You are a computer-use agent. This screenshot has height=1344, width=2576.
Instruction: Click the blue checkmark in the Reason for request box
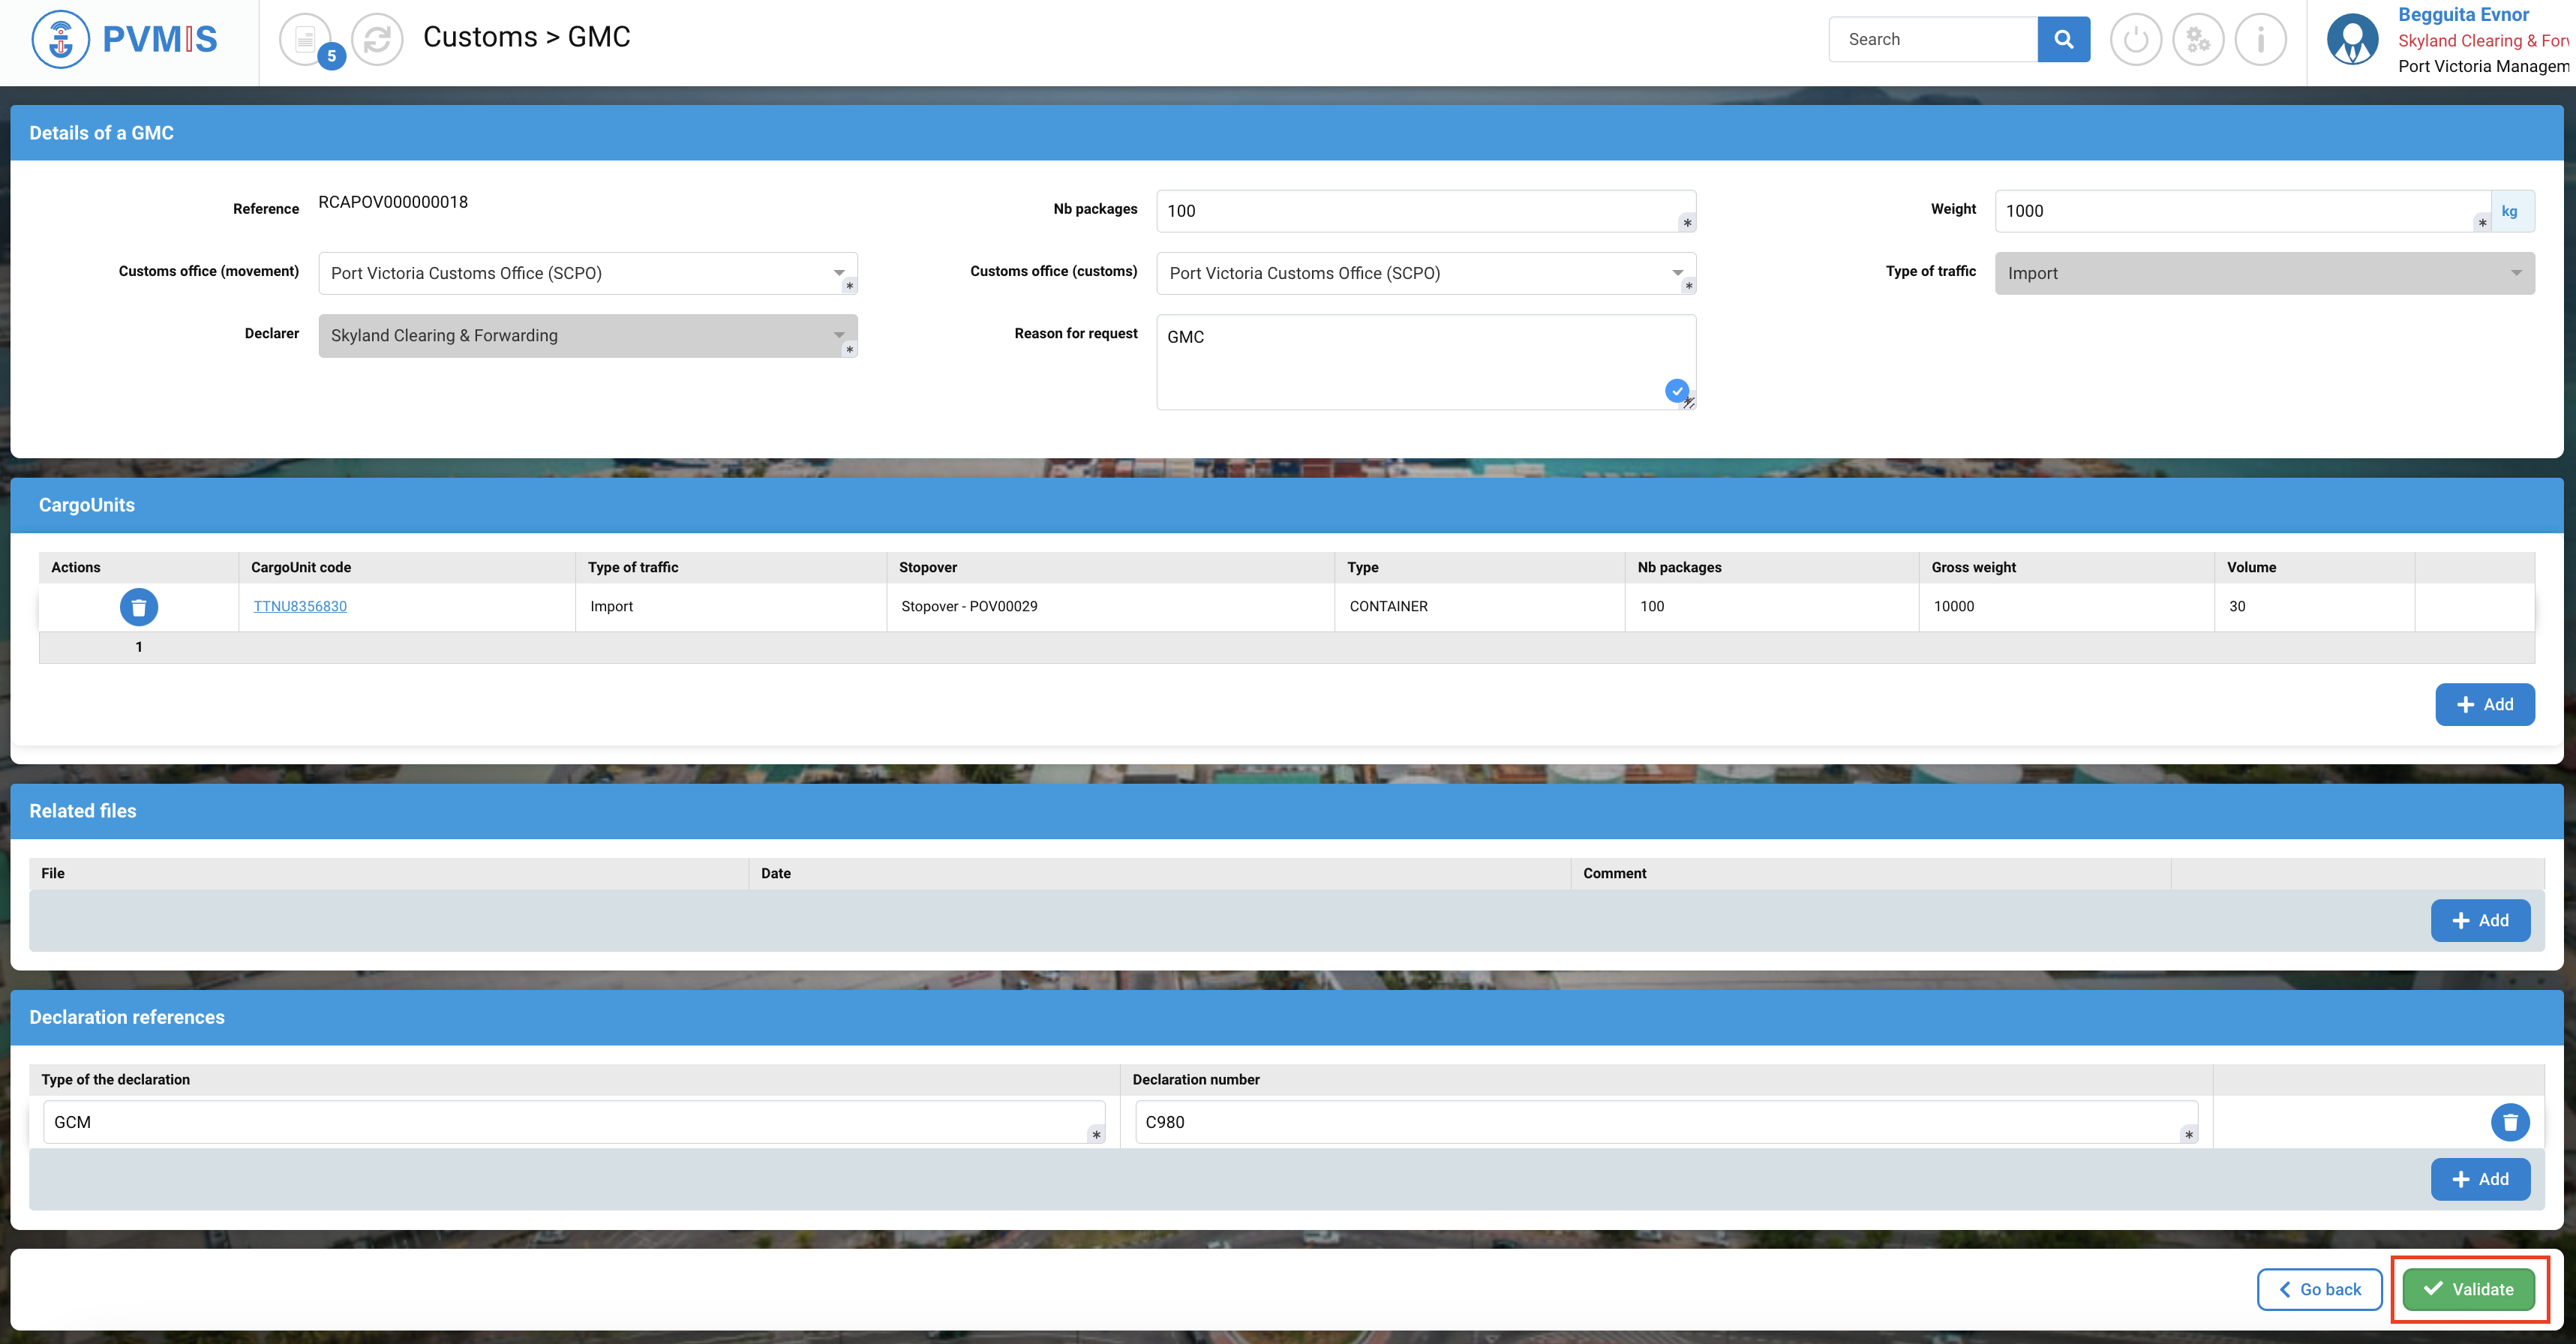click(x=1677, y=391)
